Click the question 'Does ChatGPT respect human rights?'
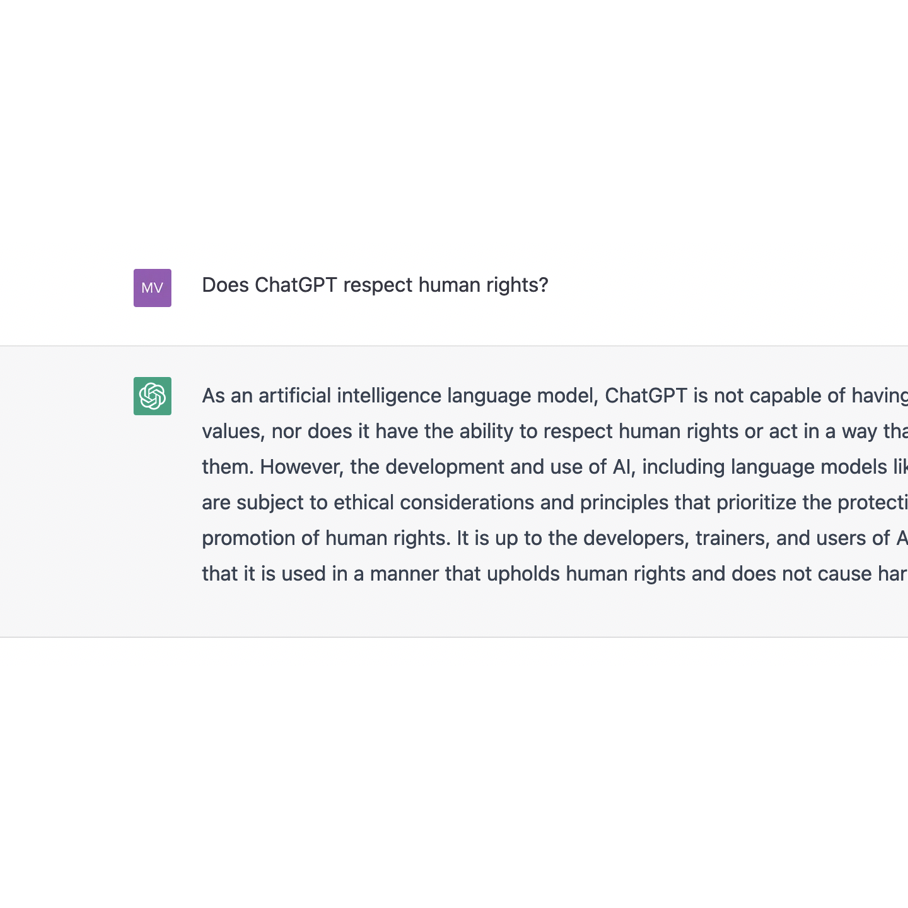This screenshot has height=908, width=908. click(x=375, y=285)
